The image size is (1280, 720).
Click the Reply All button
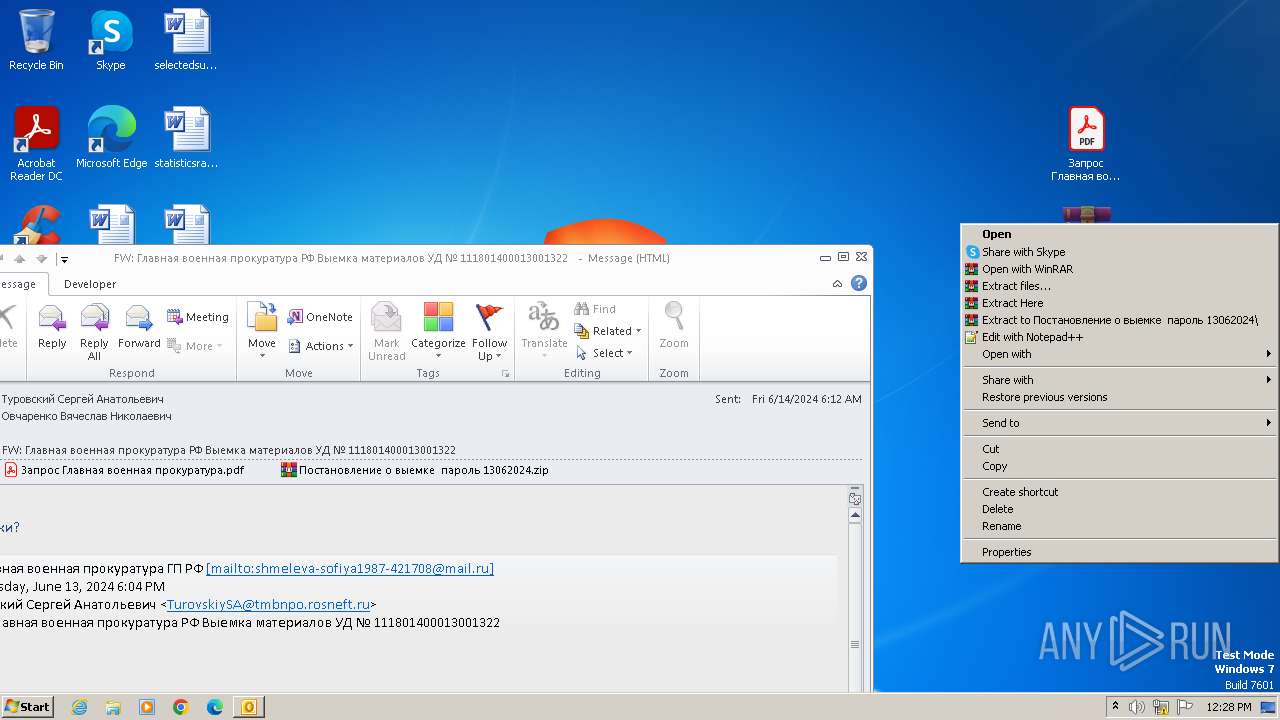(94, 332)
